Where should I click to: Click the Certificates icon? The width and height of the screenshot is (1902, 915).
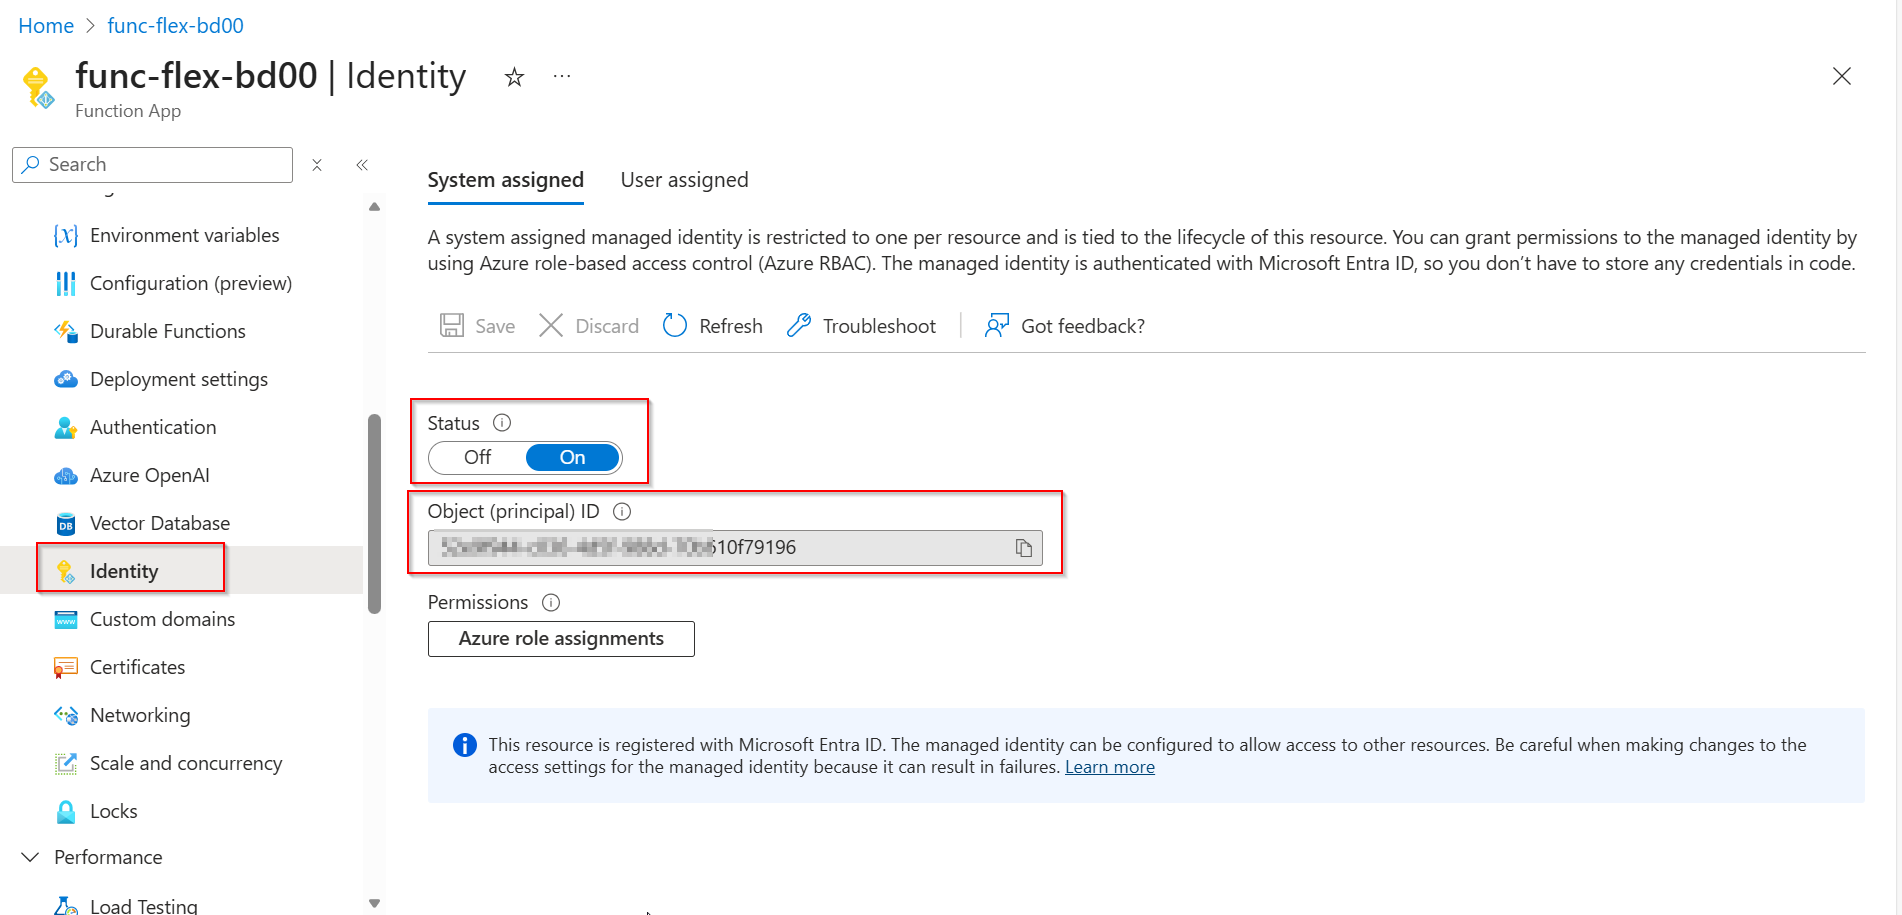pos(66,667)
